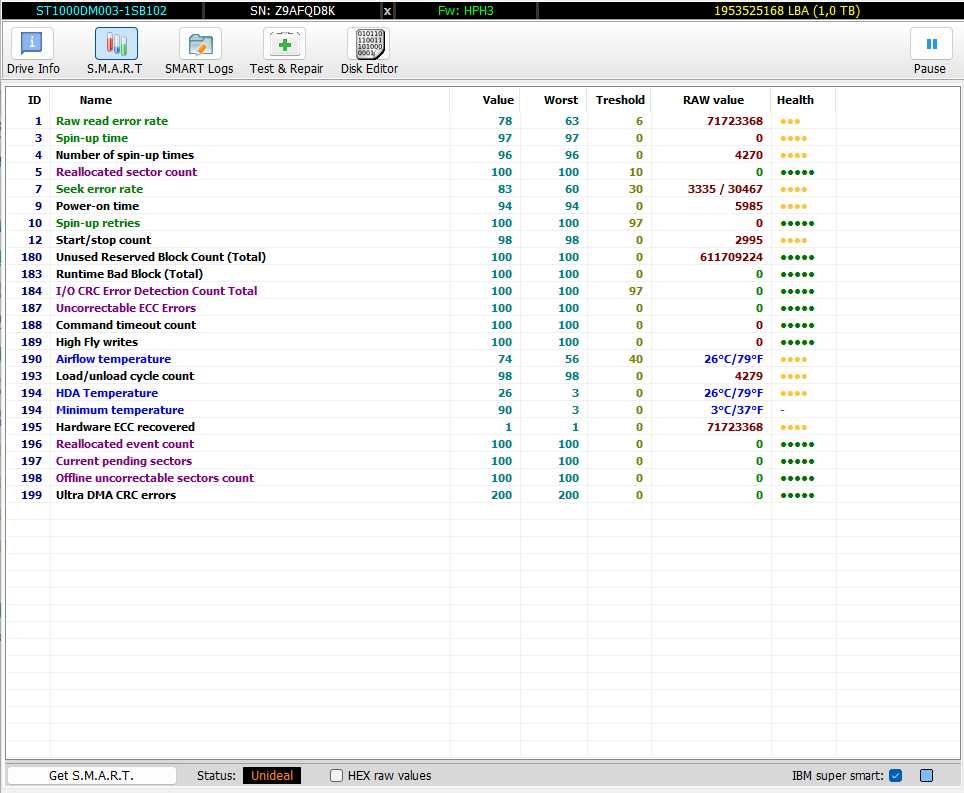964x793 pixels.
Task: Click the Health column header
Action: [x=795, y=100]
